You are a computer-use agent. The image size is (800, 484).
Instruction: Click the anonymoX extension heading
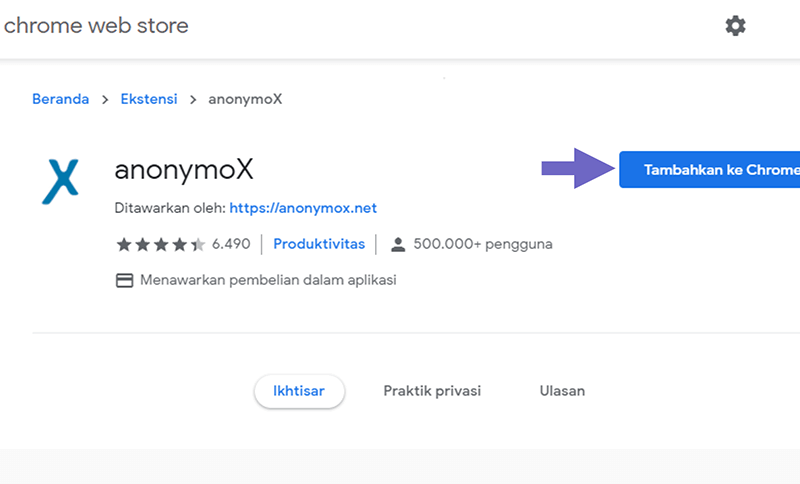(x=184, y=170)
